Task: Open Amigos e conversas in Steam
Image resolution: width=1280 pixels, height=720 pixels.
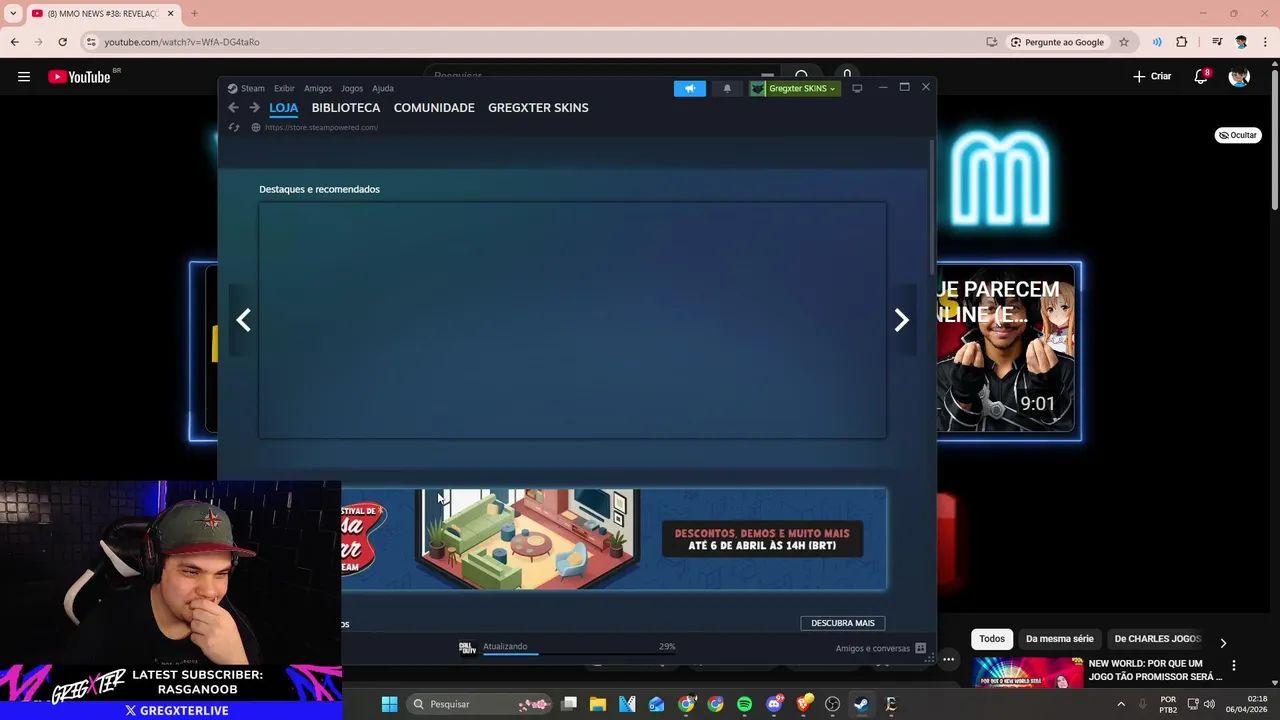Action: click(880, 648)
